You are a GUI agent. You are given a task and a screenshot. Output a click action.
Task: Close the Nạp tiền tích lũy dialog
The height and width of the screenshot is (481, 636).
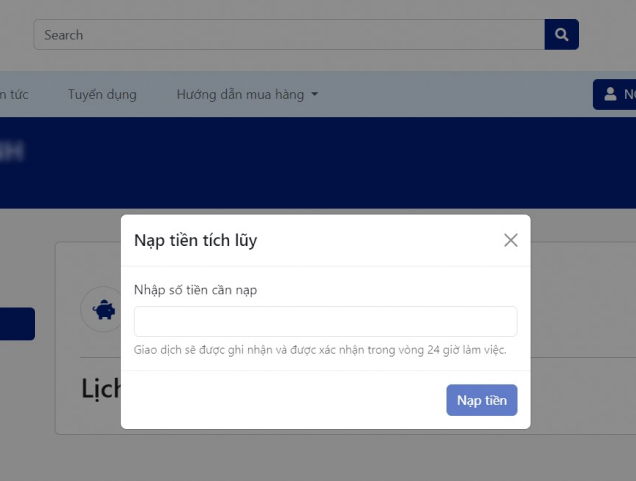click(511, 240)
